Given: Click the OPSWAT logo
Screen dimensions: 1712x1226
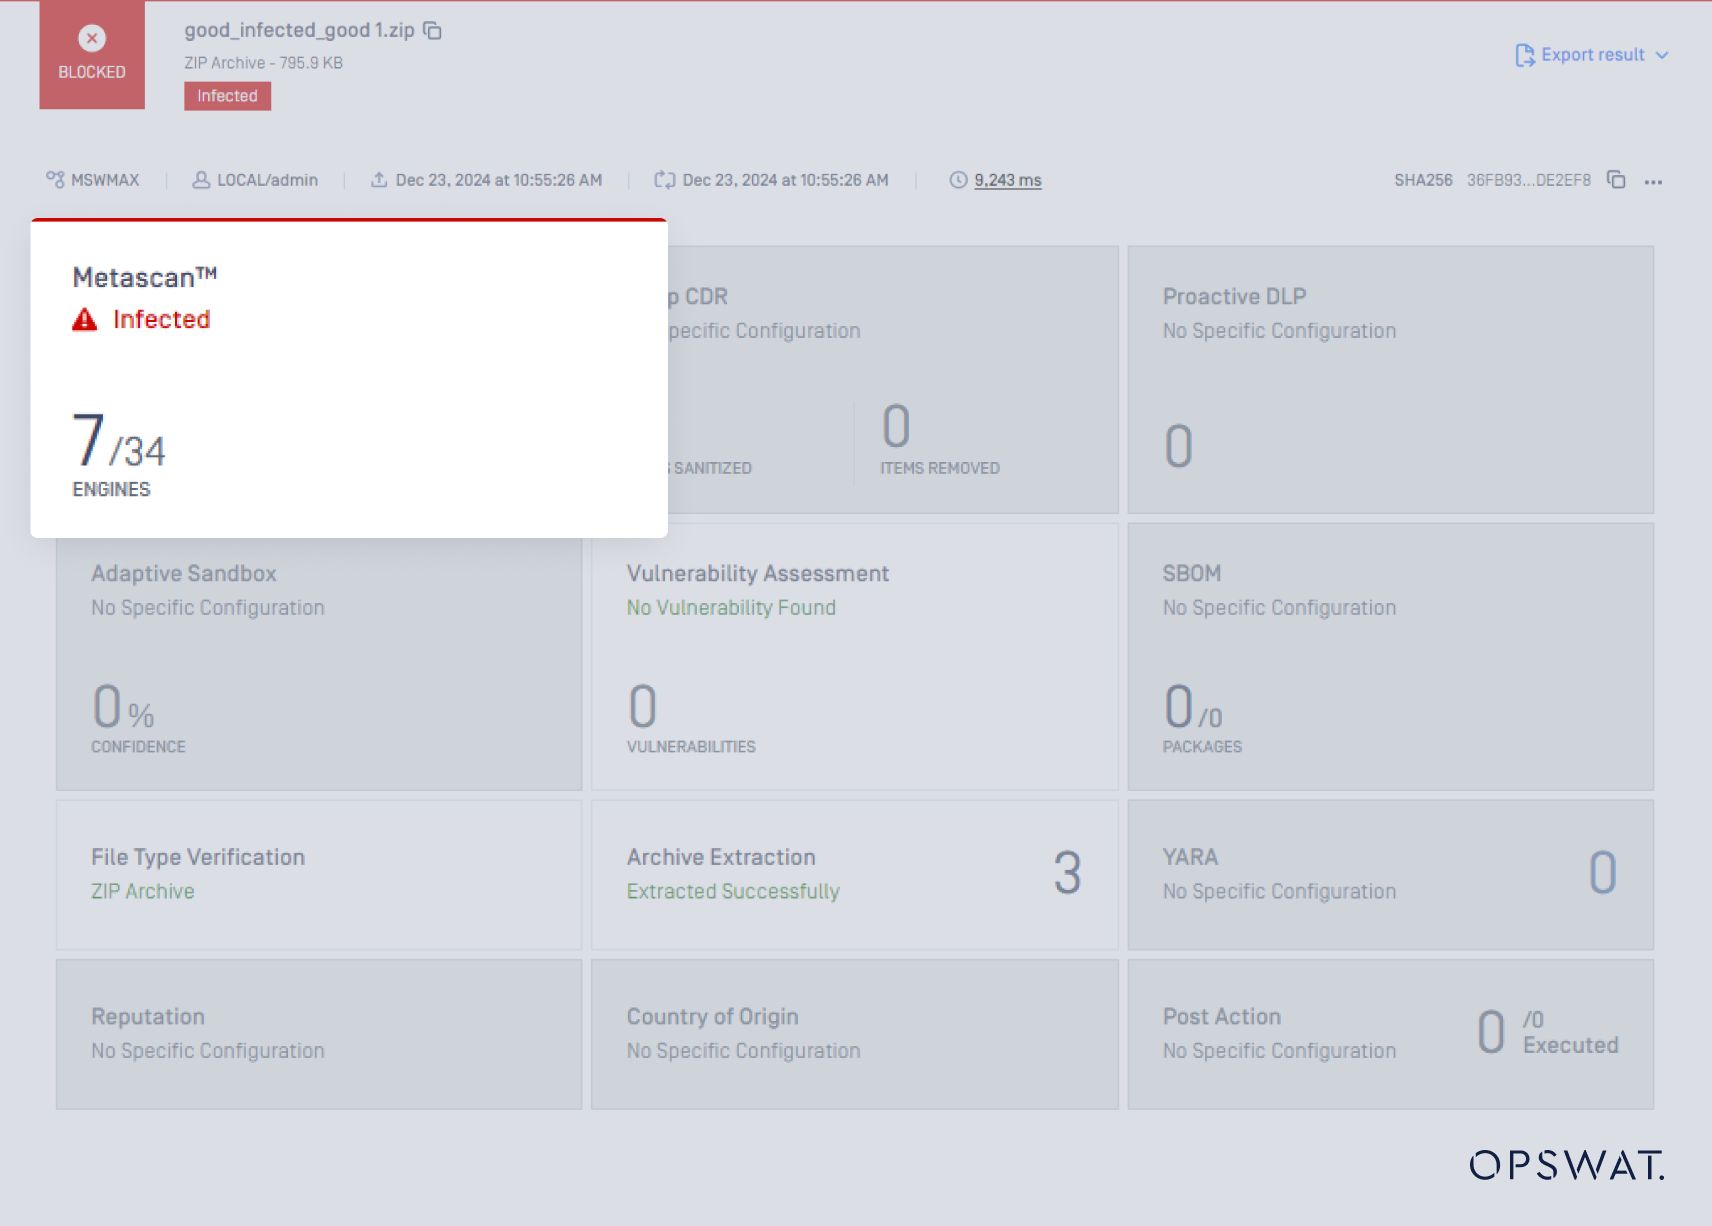Looking at the screenshot, I should (x=1565, y=1166).
